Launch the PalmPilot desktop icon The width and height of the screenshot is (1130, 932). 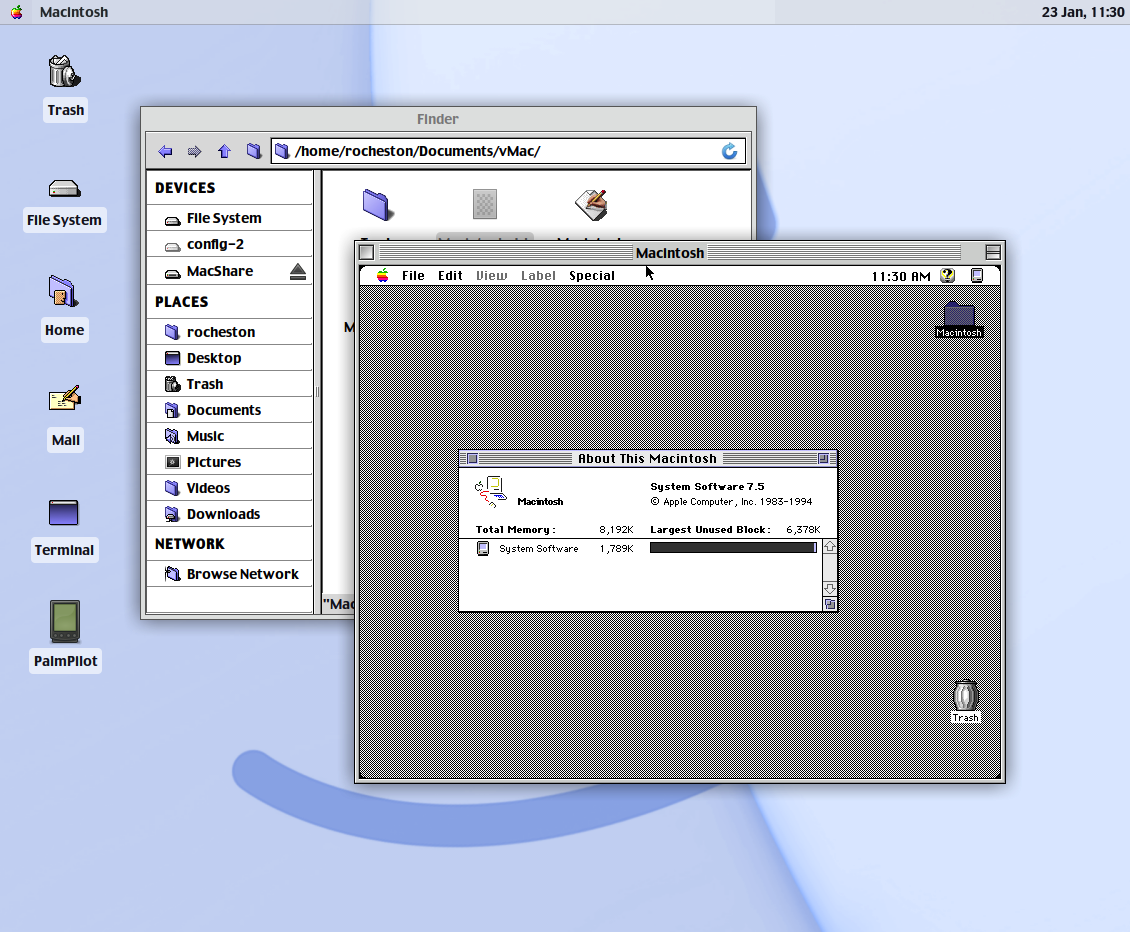pos(65,621)
